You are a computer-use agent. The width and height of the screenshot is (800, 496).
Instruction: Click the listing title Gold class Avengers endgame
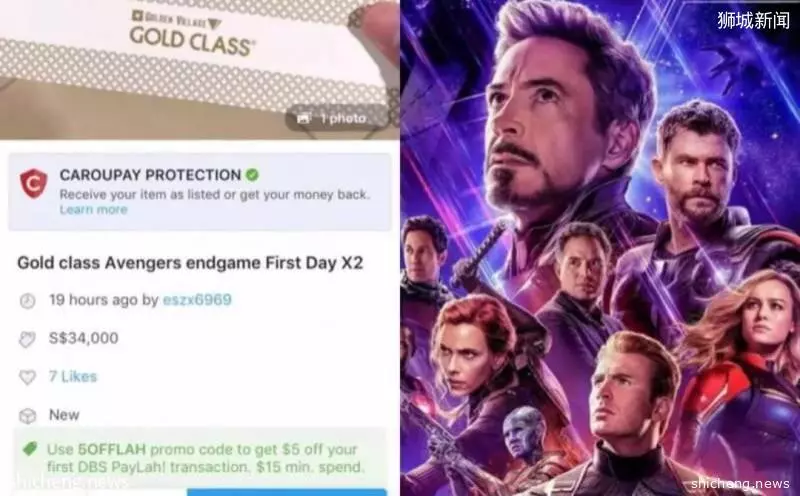pos(190,263)
